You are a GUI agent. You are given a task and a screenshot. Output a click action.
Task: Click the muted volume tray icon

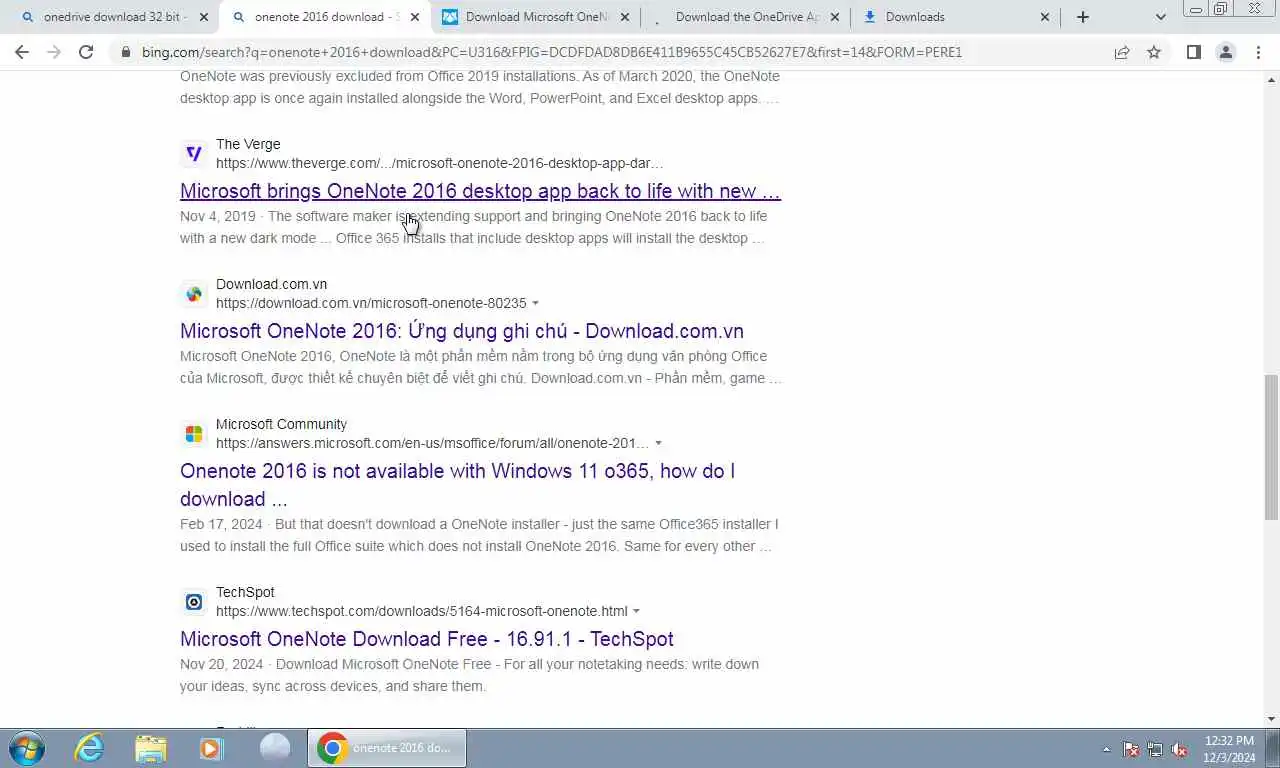click(x=1179, y=749)
